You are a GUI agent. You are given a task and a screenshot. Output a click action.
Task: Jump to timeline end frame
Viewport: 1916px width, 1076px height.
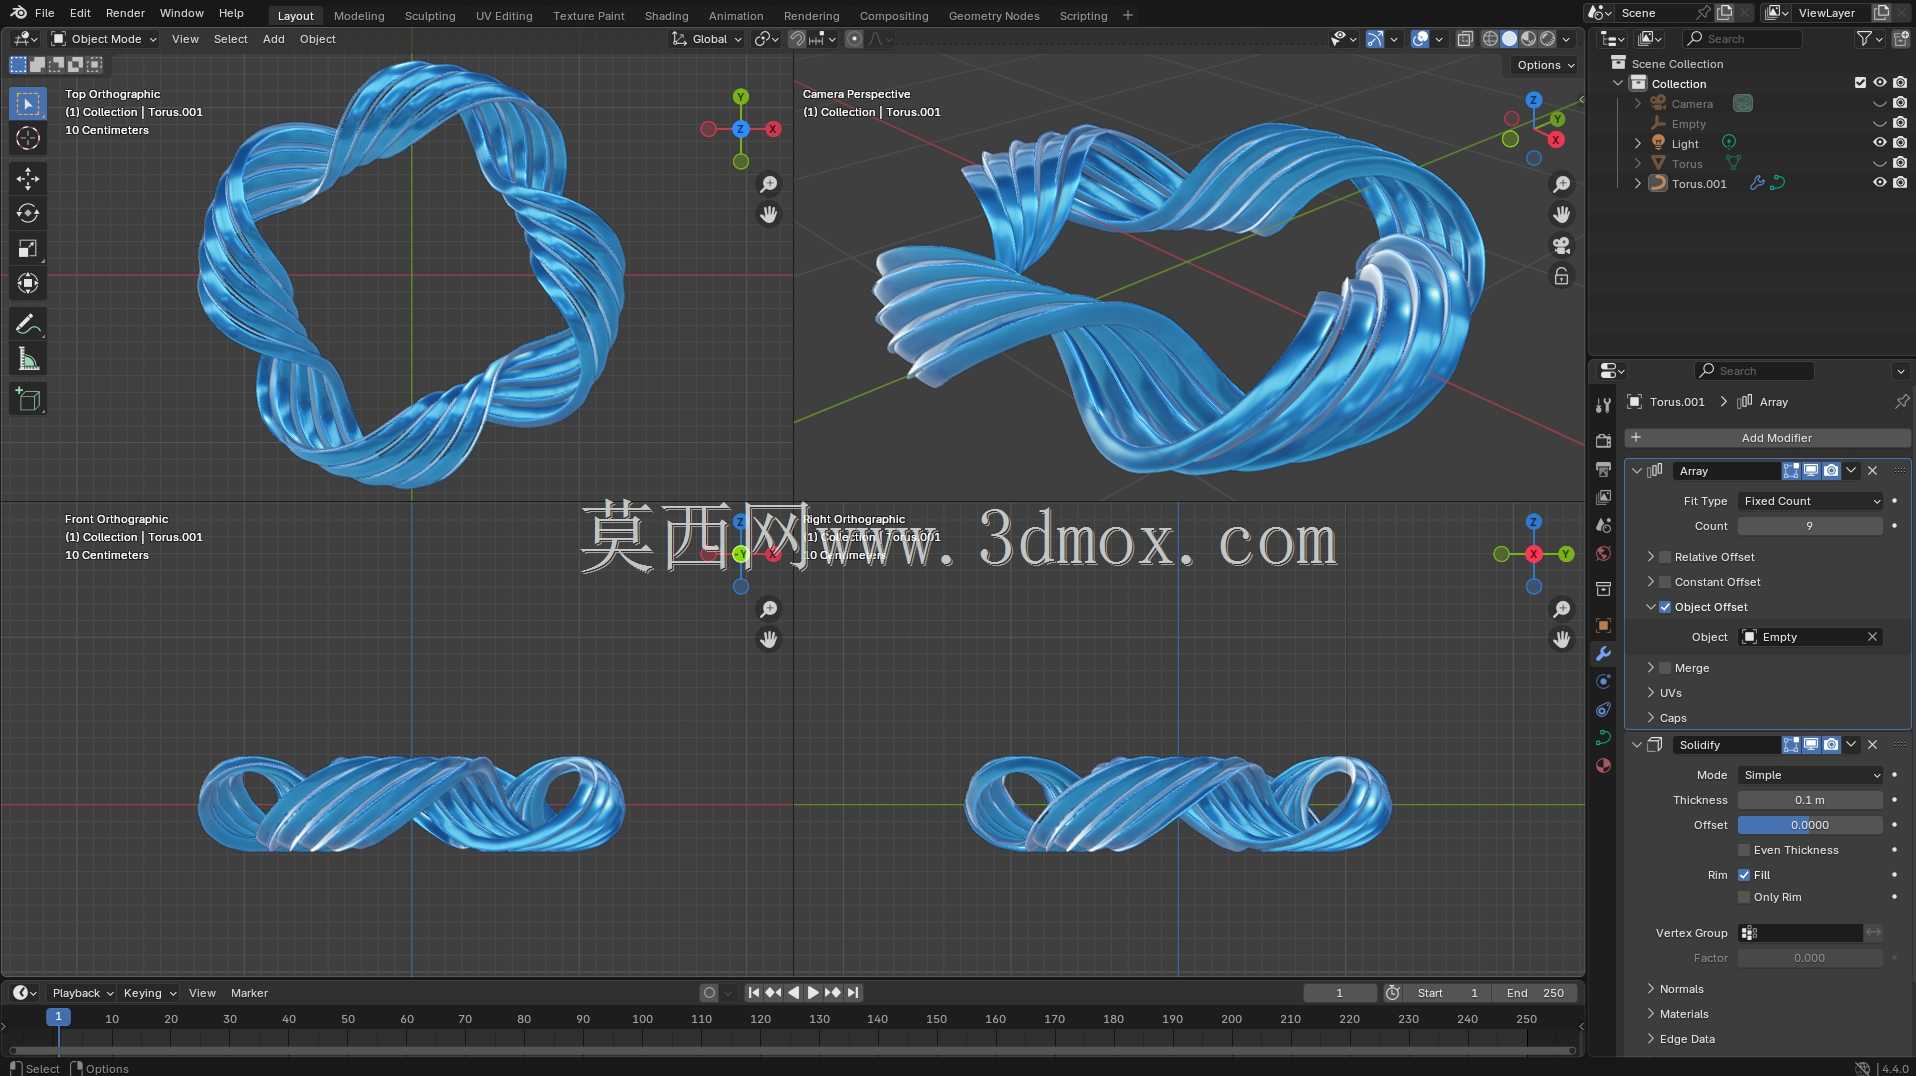click(853, 993)
